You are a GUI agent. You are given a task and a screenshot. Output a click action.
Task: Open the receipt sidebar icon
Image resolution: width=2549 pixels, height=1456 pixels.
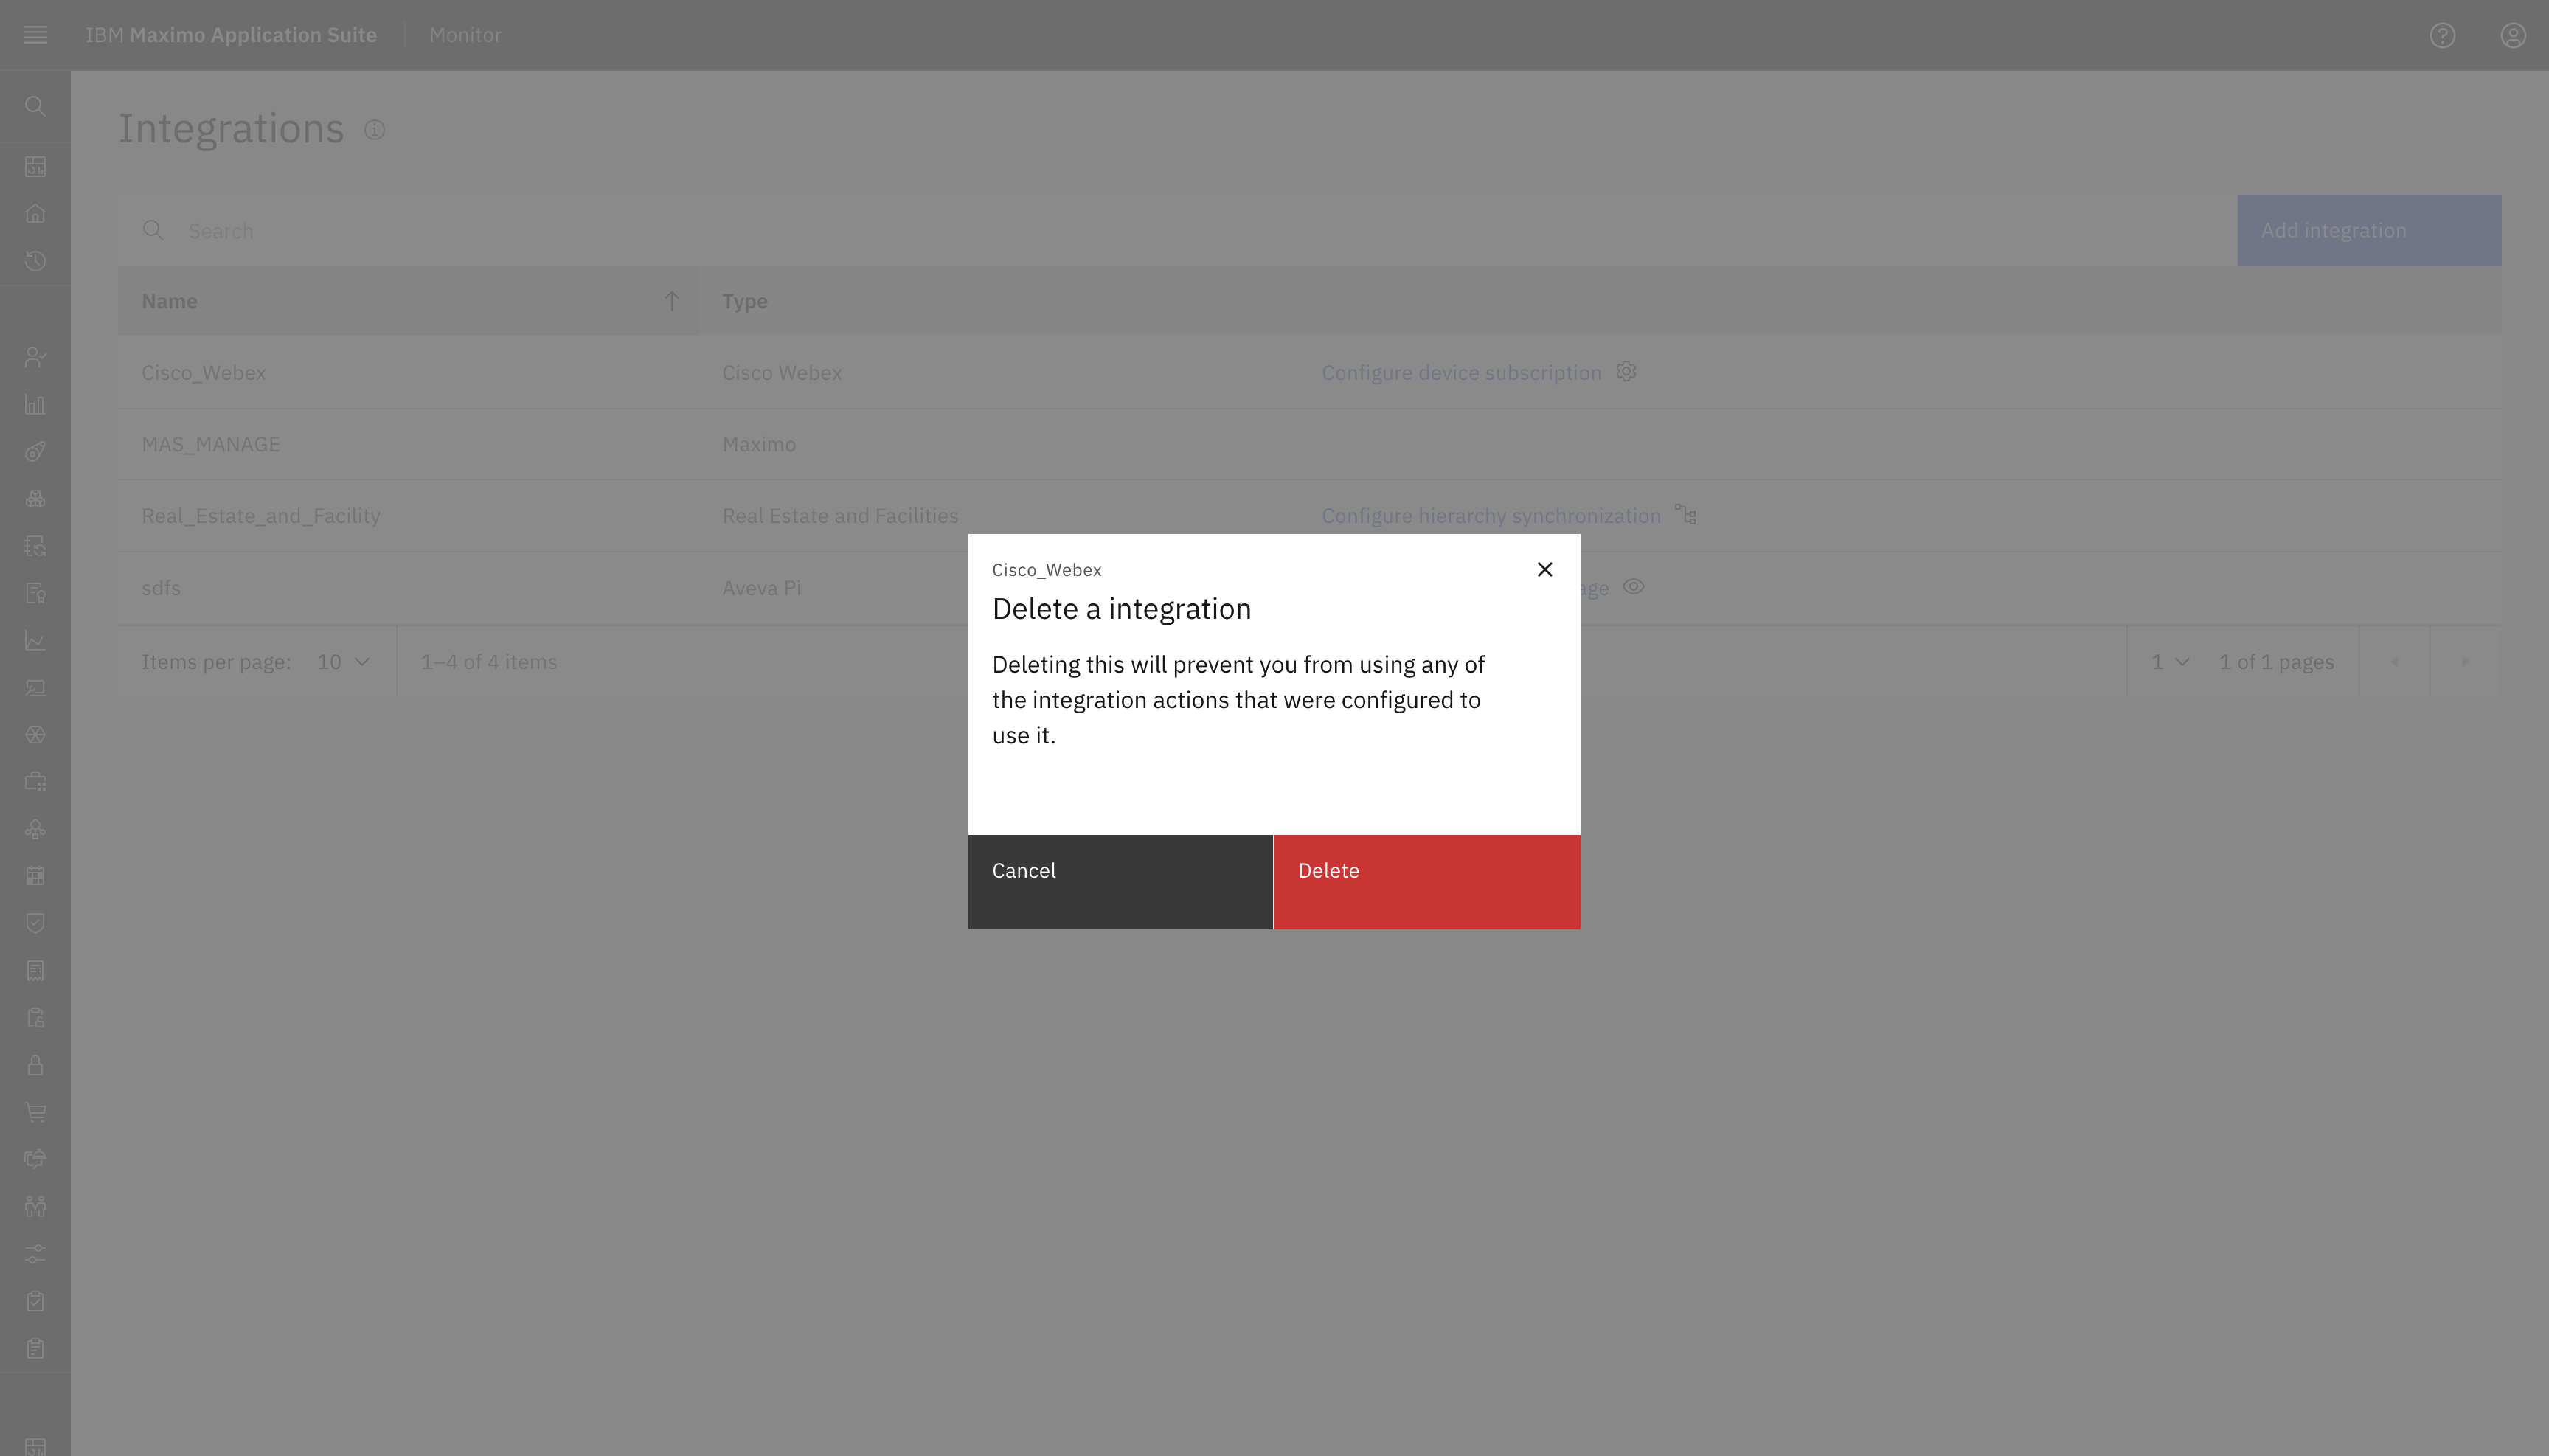[35, 971]
